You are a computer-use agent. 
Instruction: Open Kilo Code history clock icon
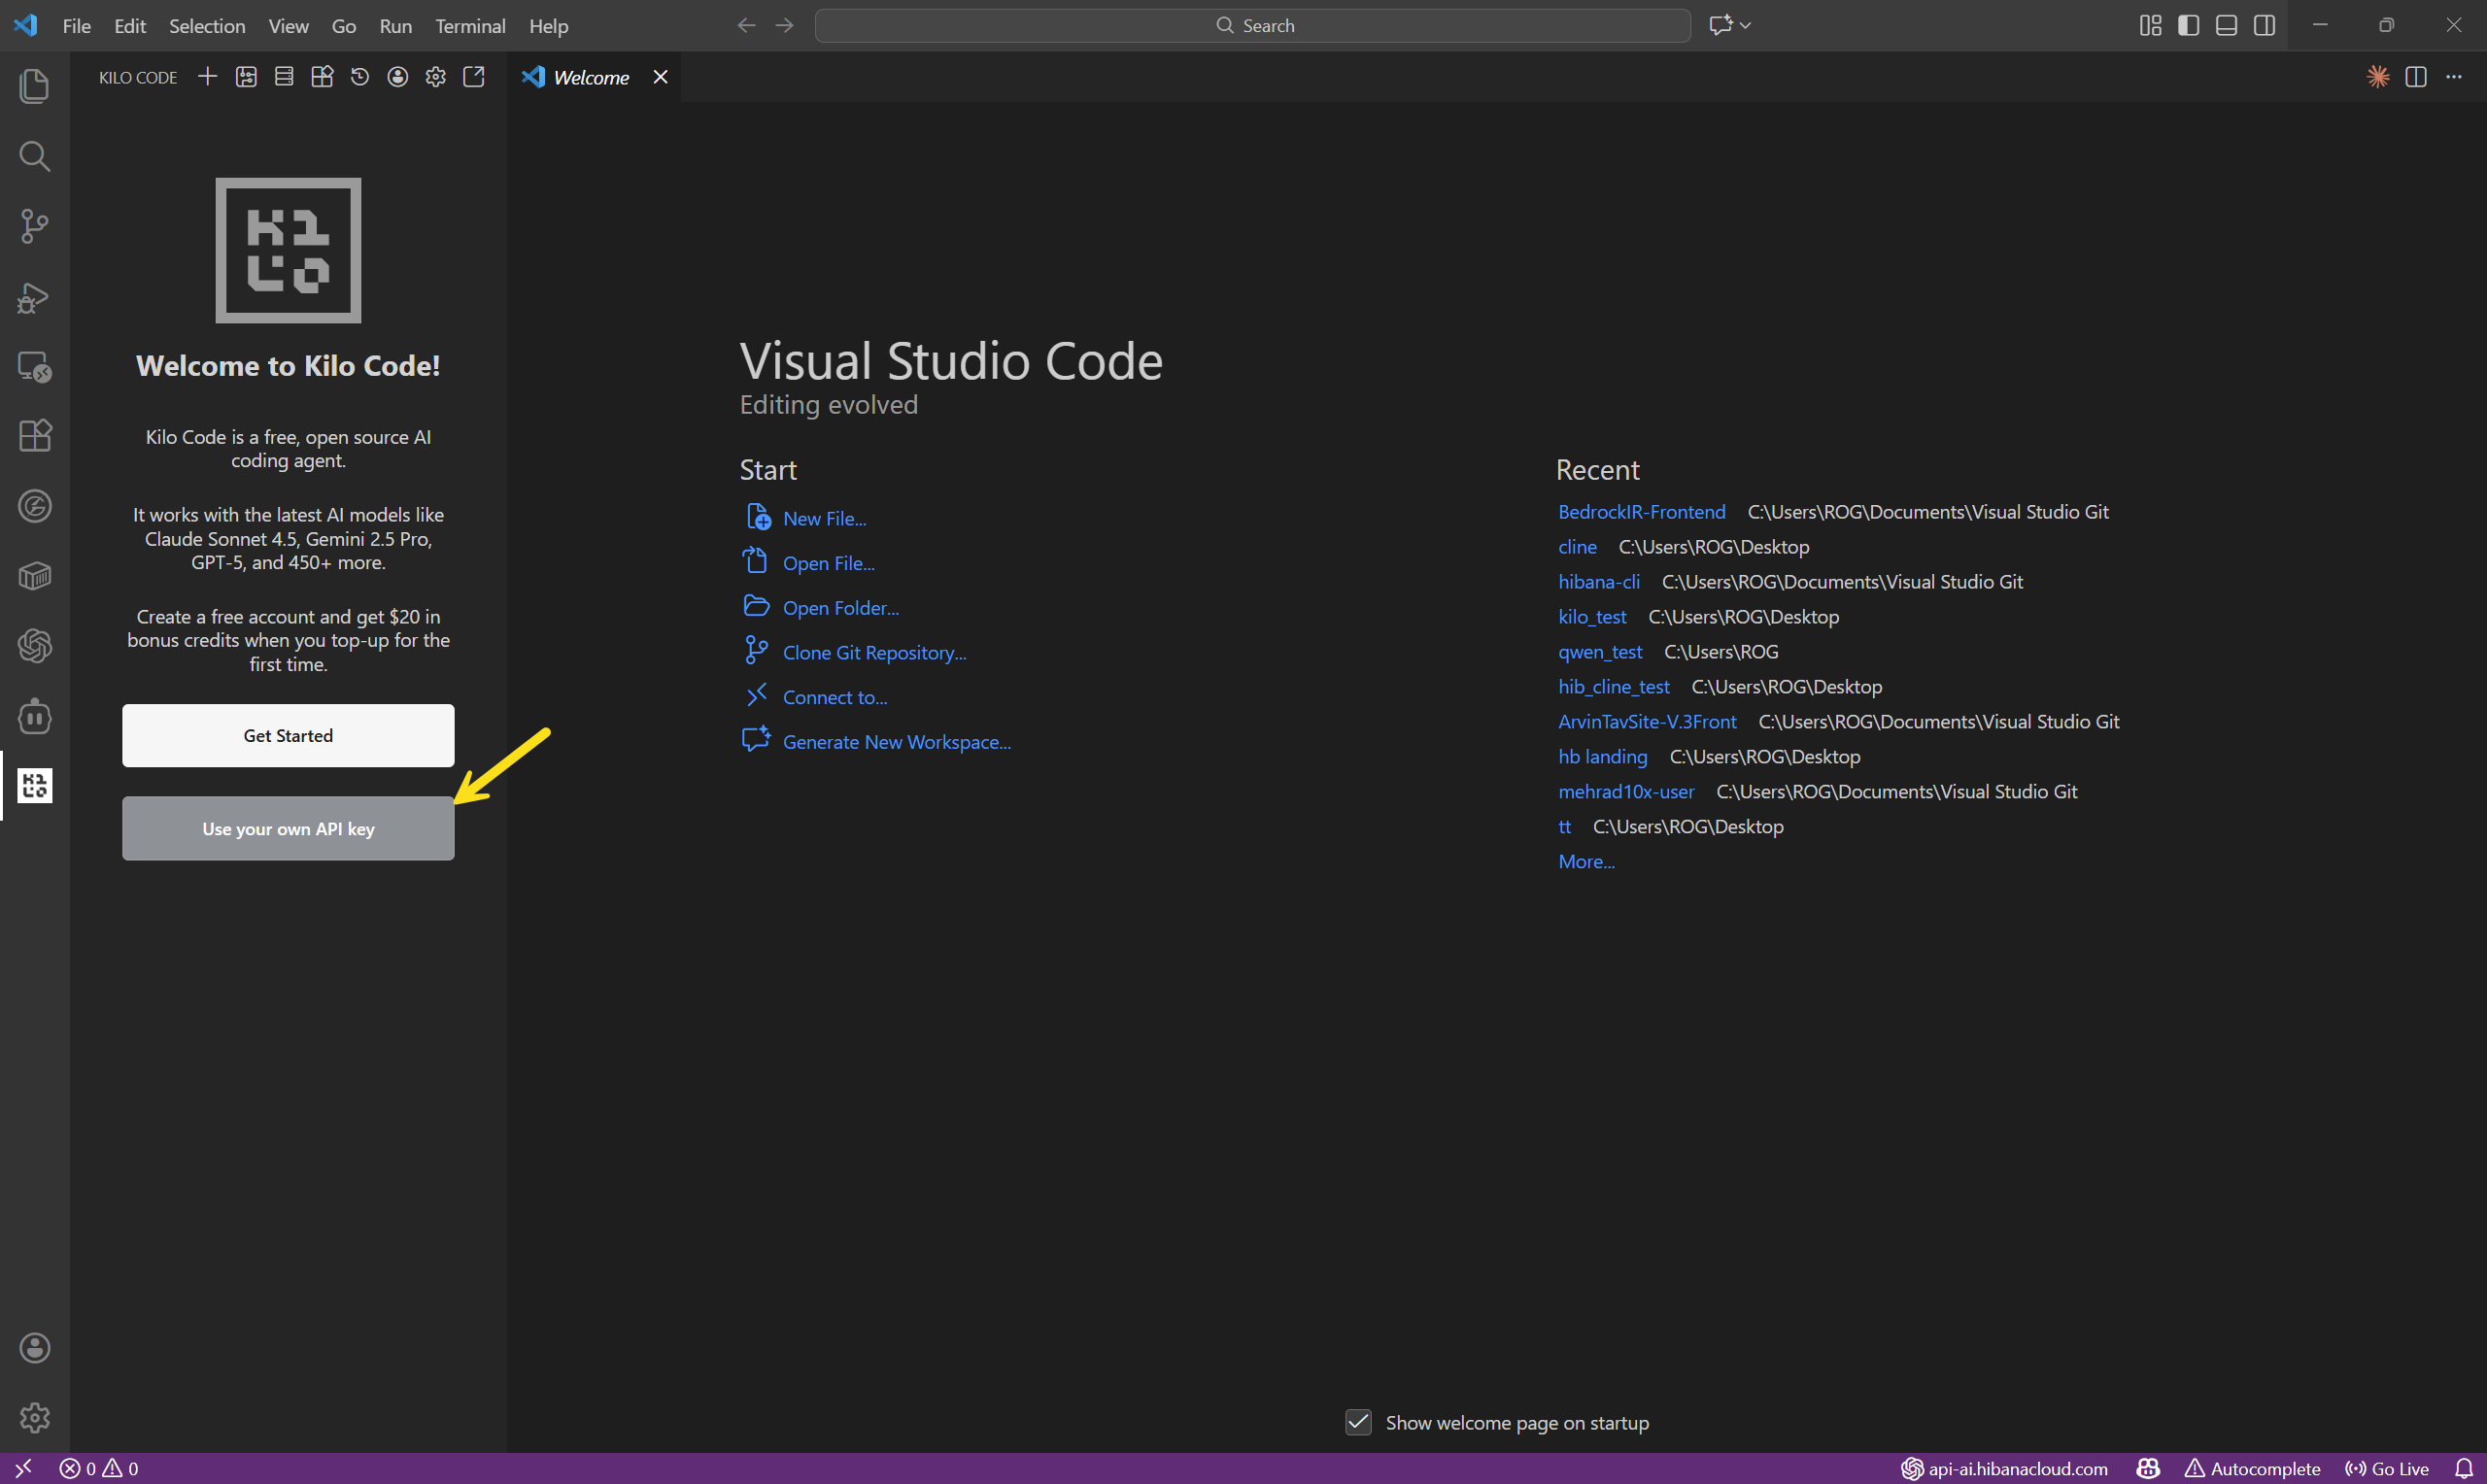(360, 77)
